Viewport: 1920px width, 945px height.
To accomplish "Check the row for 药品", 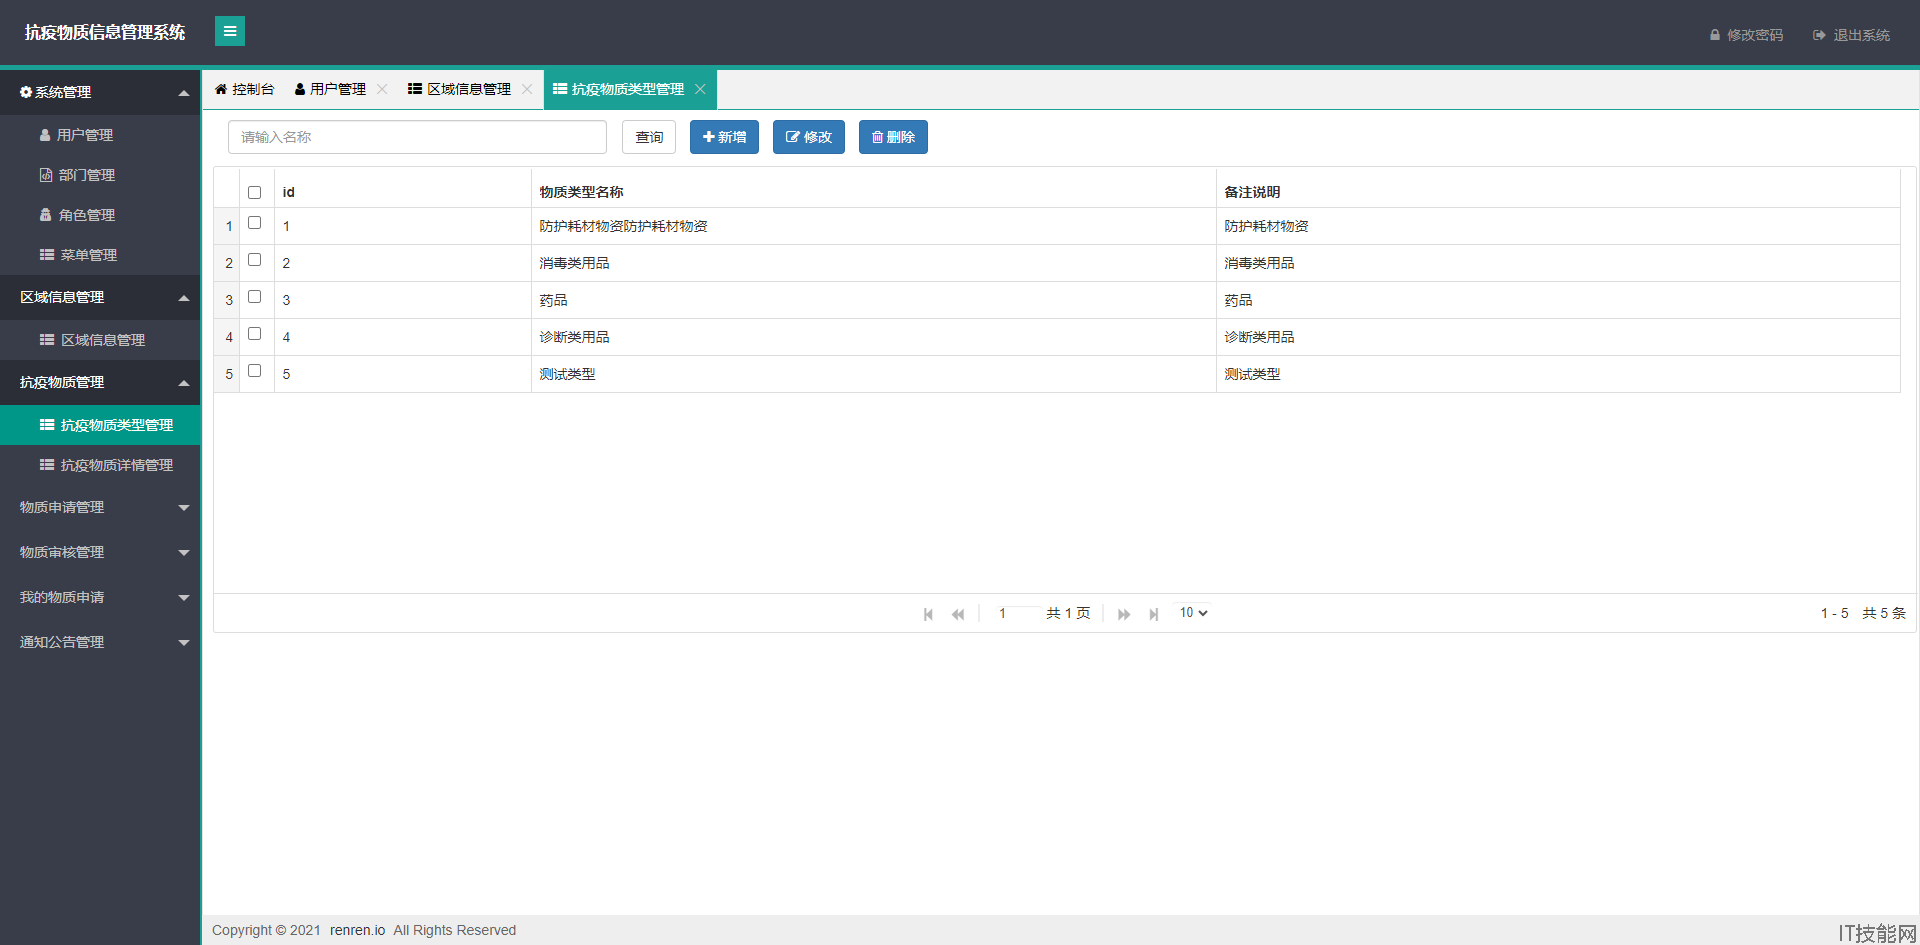I will 254,297.
